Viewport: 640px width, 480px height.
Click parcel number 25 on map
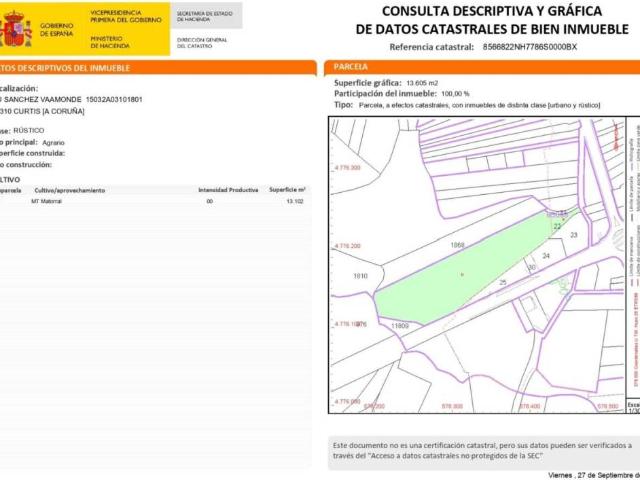point(503,282)
